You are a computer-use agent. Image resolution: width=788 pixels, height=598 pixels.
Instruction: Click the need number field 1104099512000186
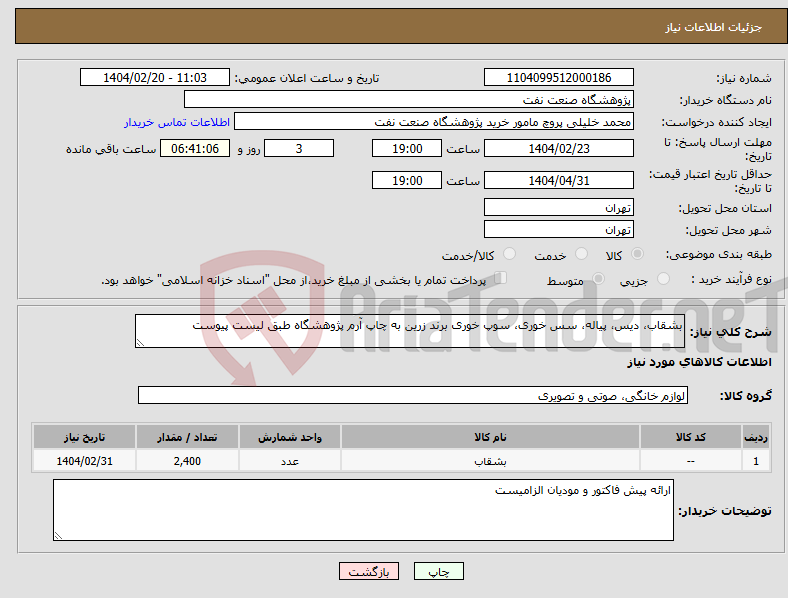click(x=559, y=77)
